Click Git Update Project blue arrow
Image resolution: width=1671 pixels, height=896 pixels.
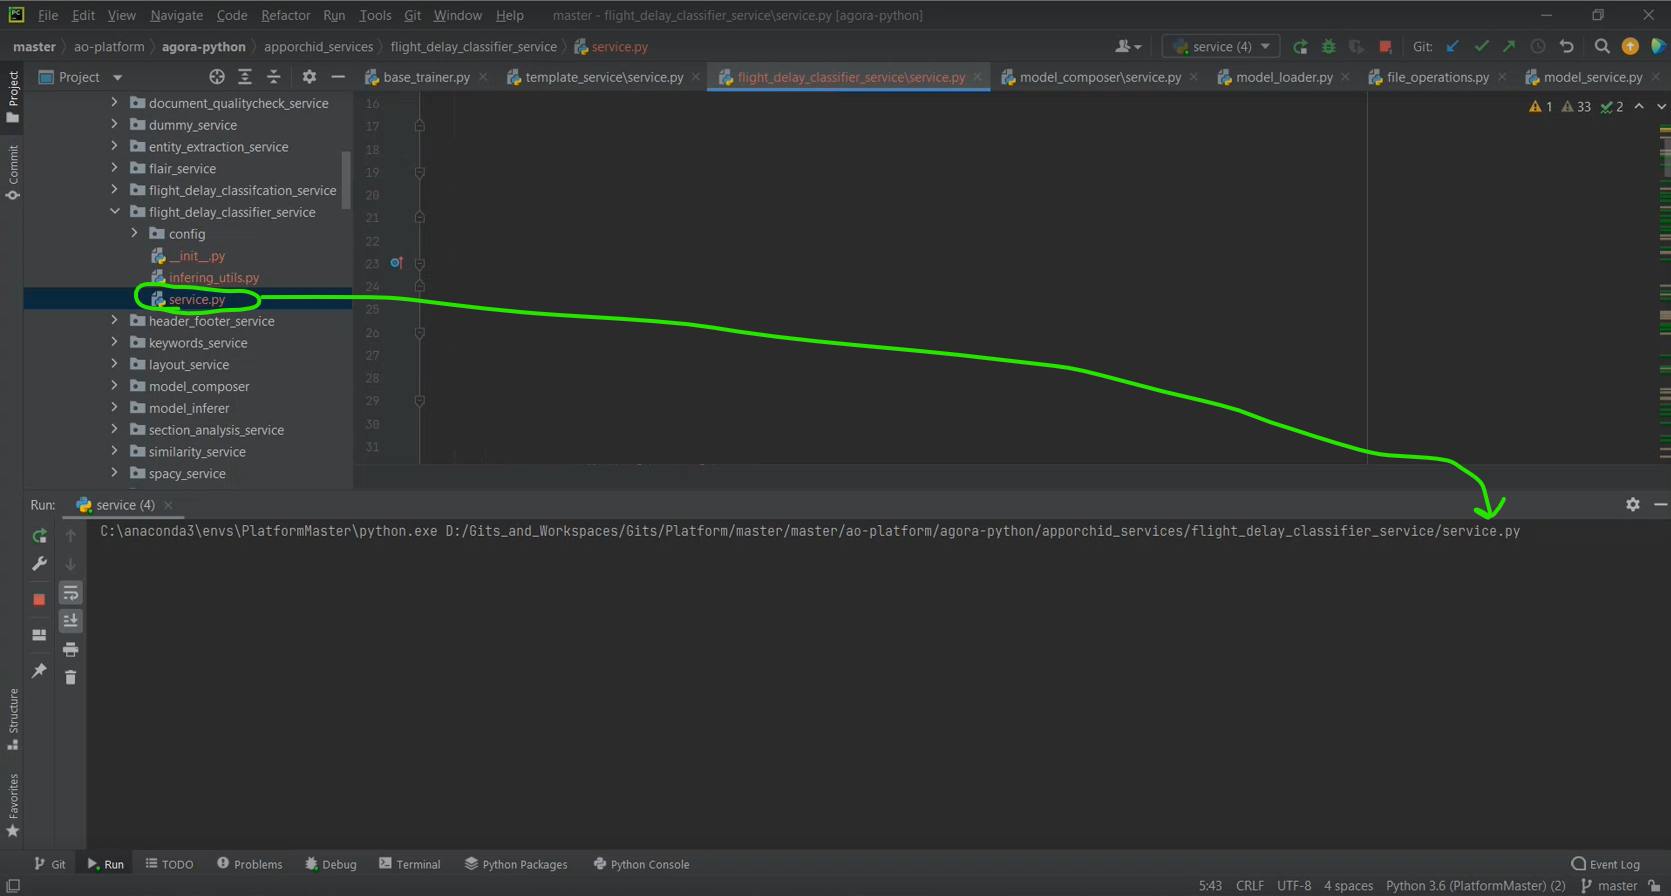[1453, 47]
